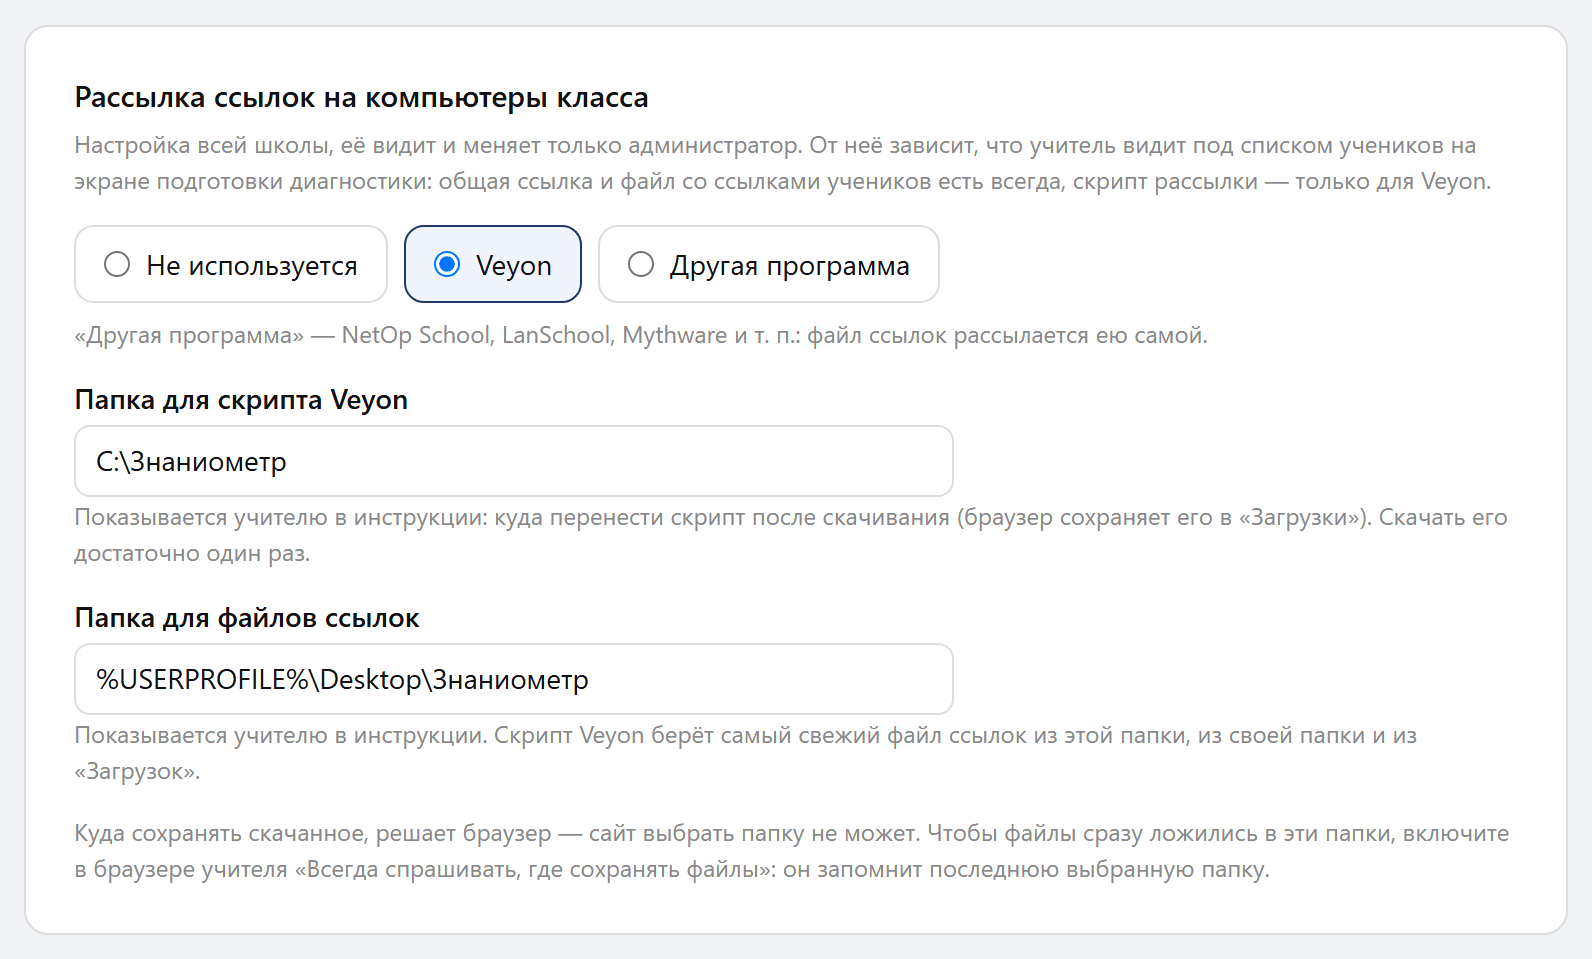Click hint «Показывается учителю в инструкции: куда перенести»

click(x=791, y=535)
